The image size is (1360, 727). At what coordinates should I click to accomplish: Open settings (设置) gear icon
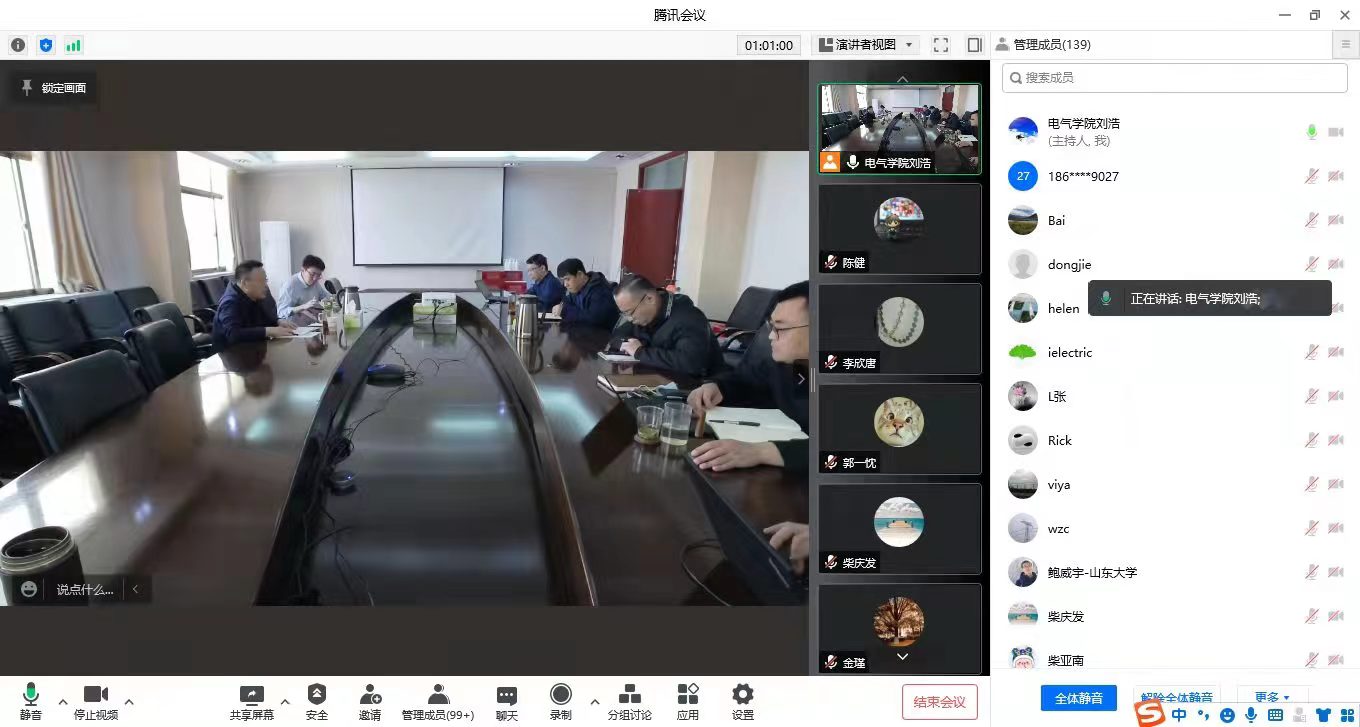[742, 695]
